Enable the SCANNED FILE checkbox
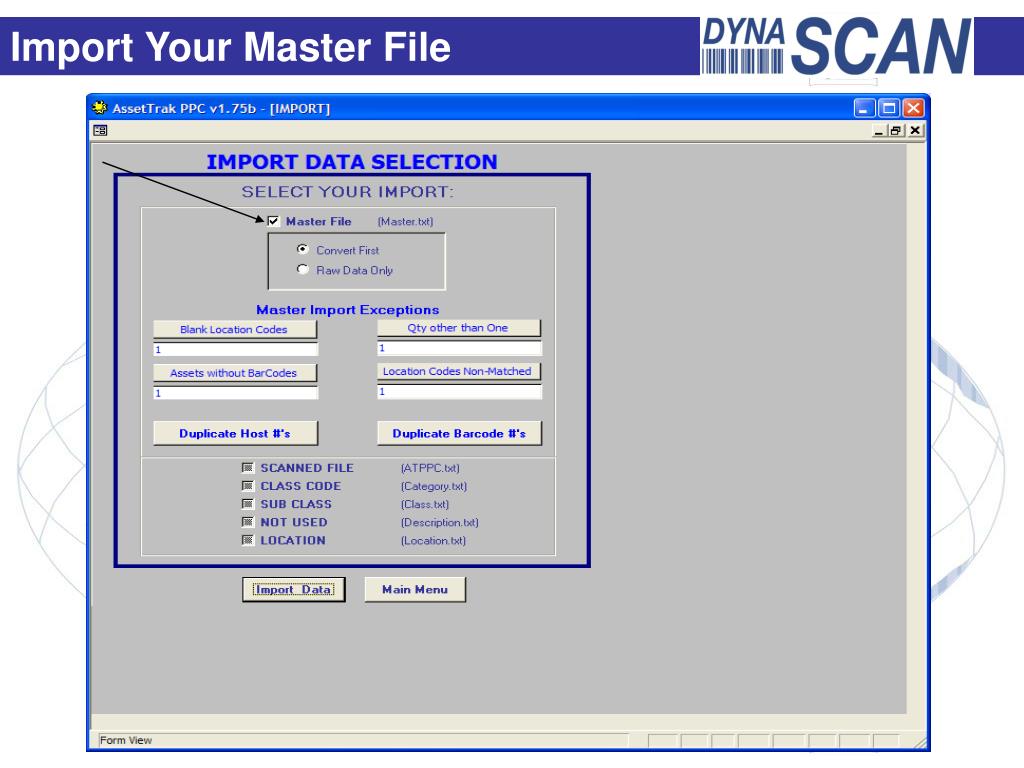 click(248, 468)
